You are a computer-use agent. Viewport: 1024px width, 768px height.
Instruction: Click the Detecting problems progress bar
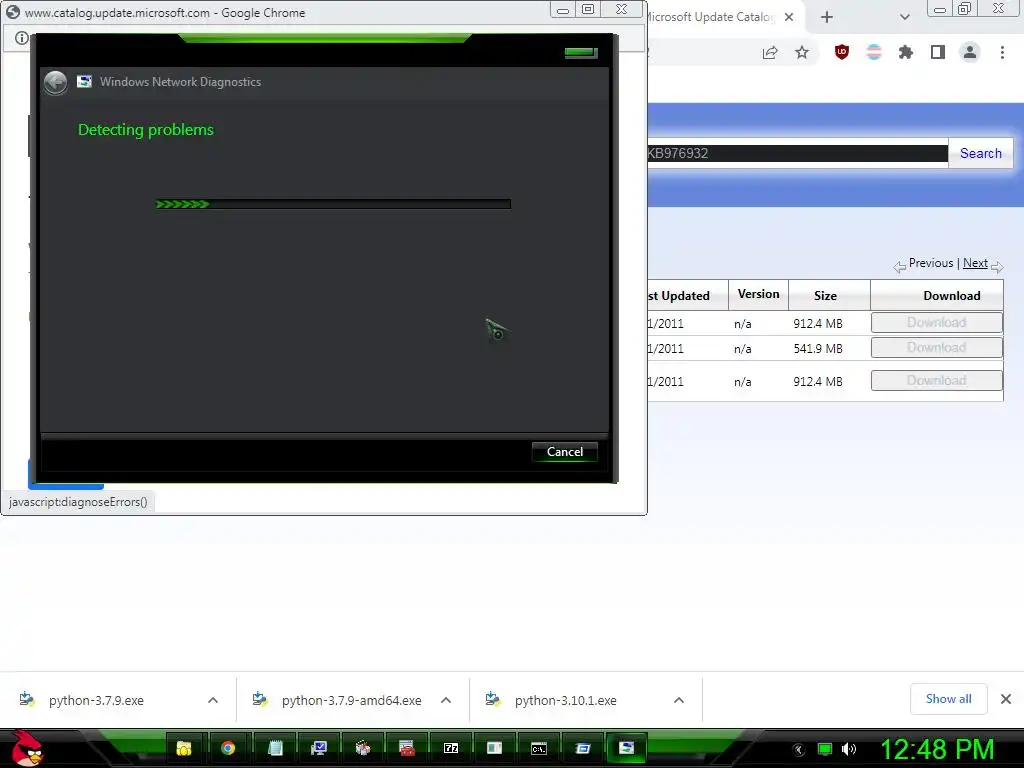333,204
